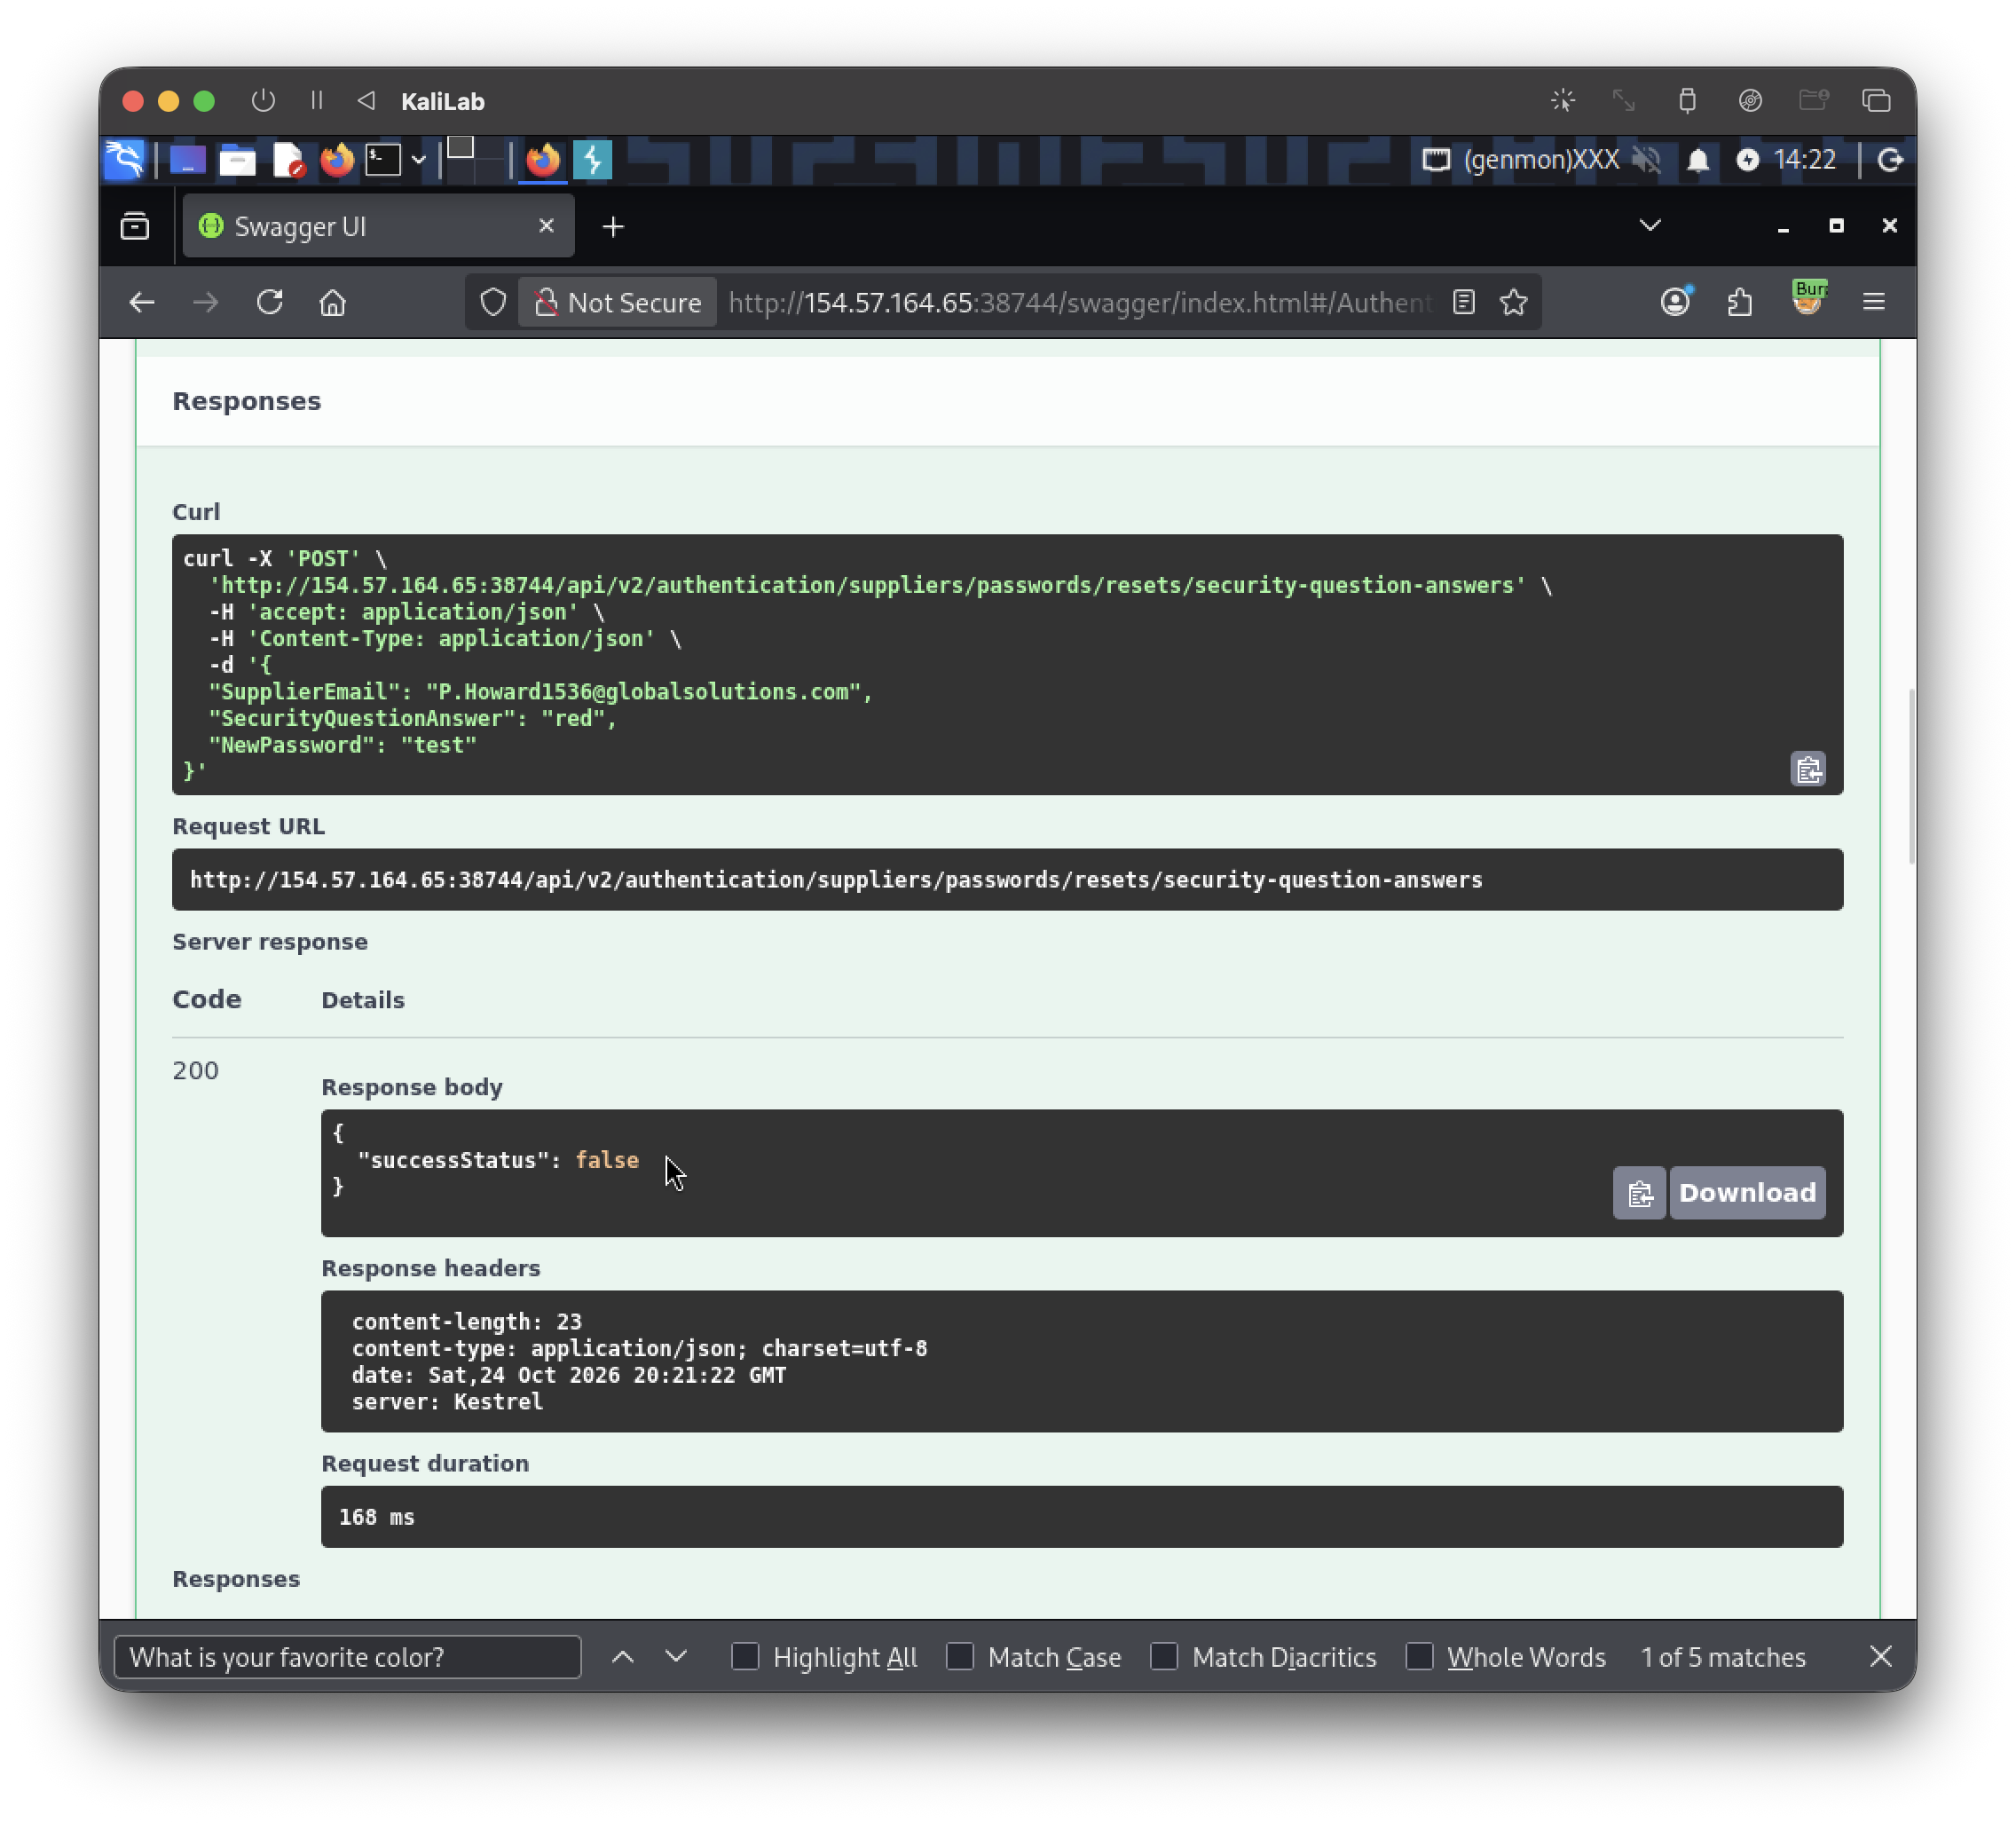Enable Match Case in find bar
Screen dimensions: 2016x1823
pyautogui.click(x=960, y=1656)
